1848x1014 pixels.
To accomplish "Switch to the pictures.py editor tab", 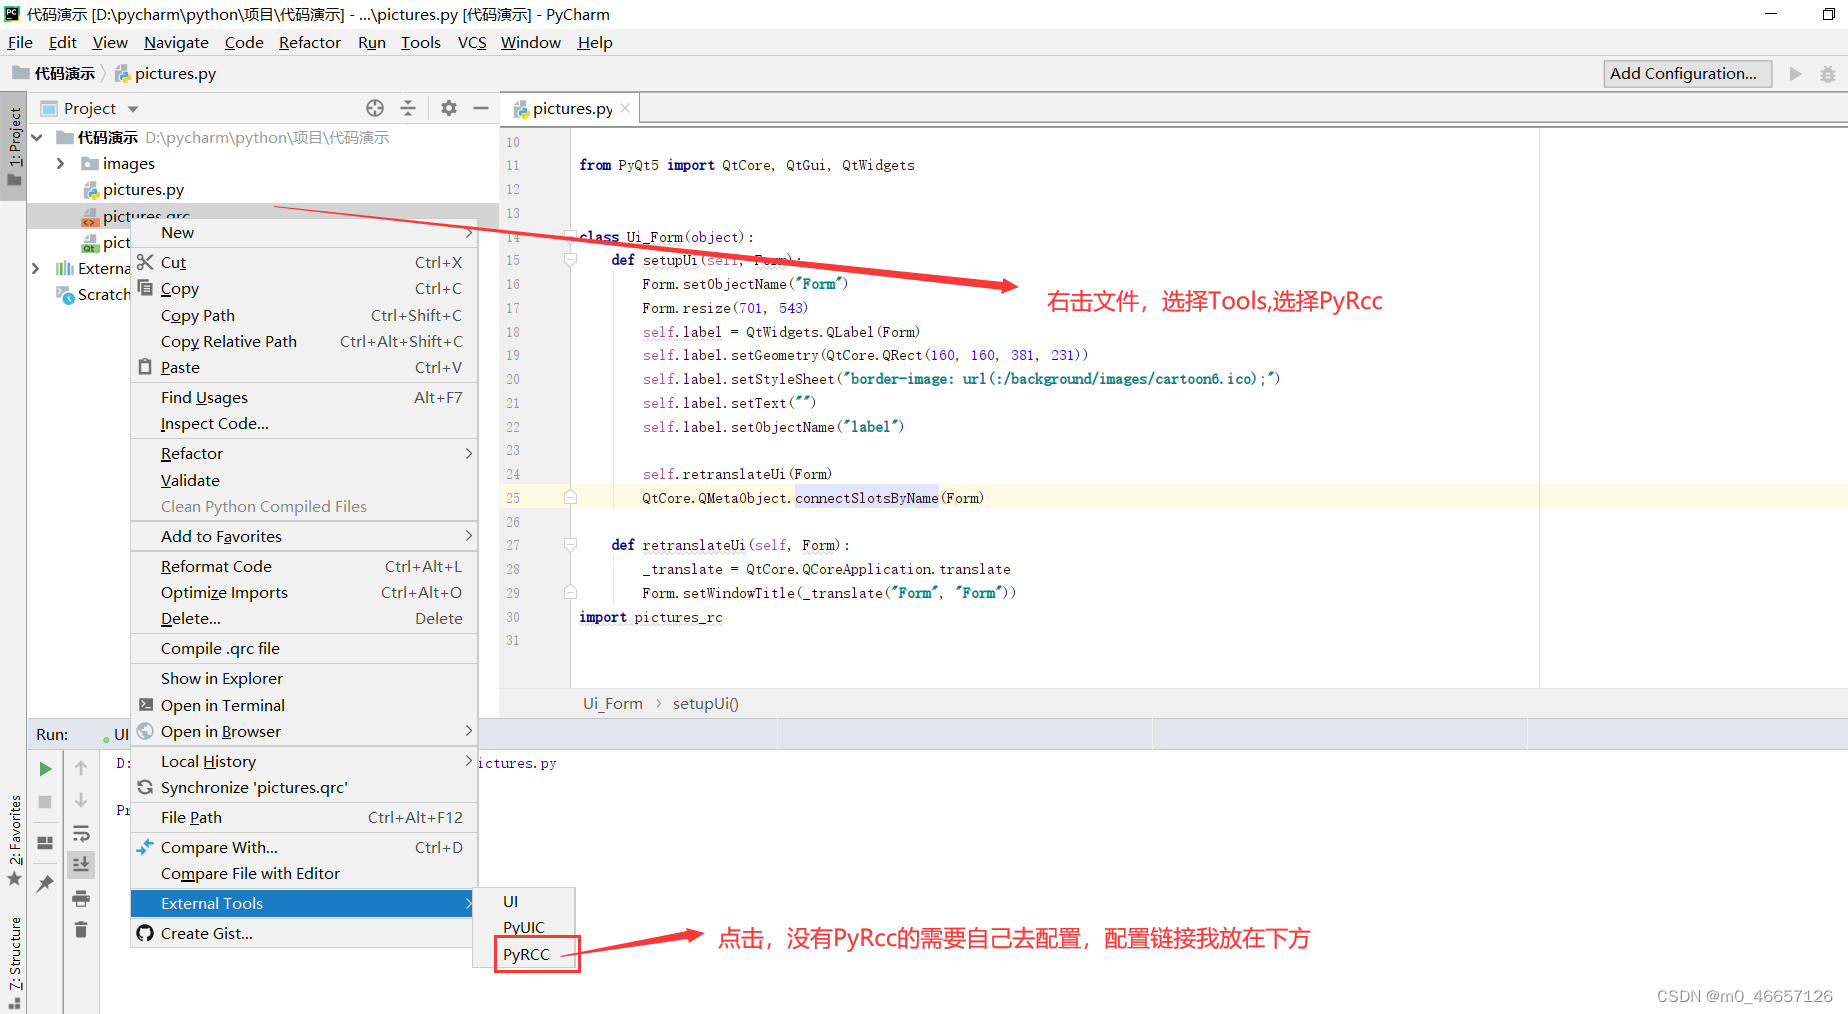I will click(572, 108).
